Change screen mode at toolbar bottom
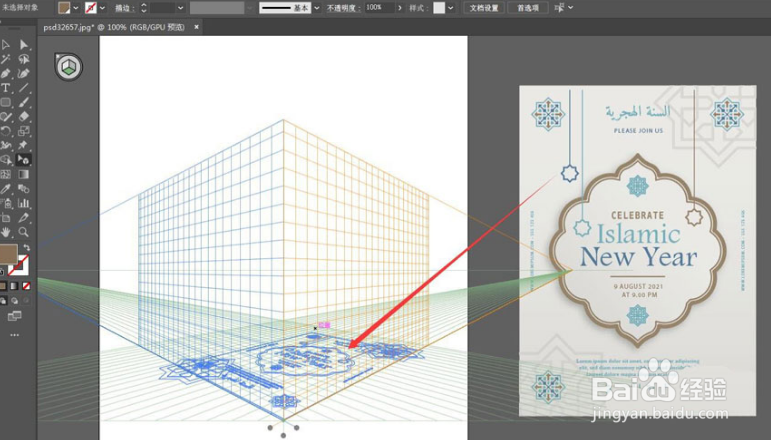The image size is (771, 440). point(14,316)
